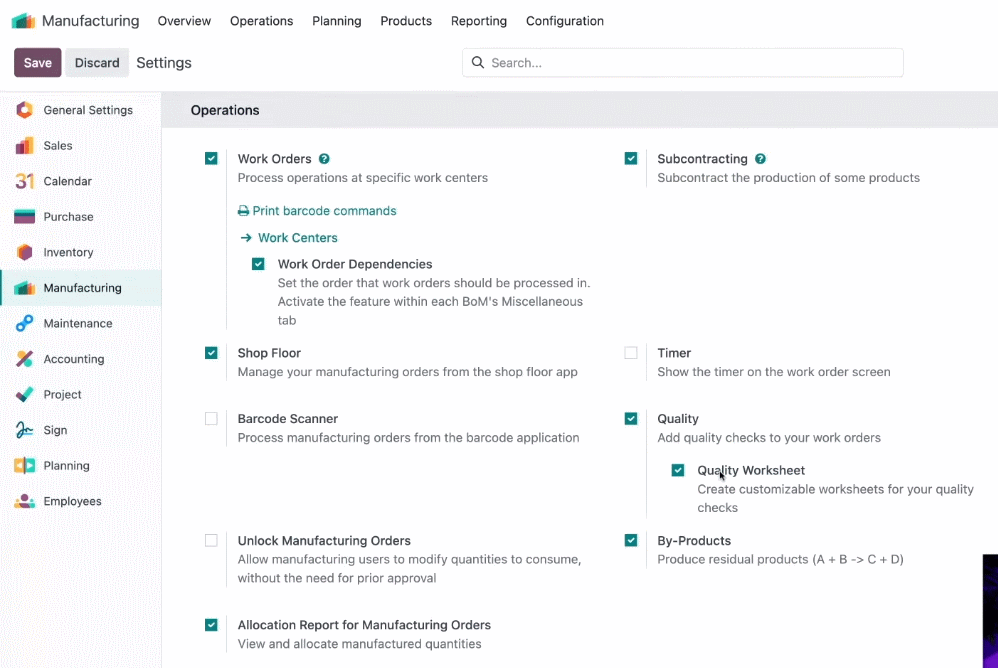Open the Operations menu

click(262, 21)
